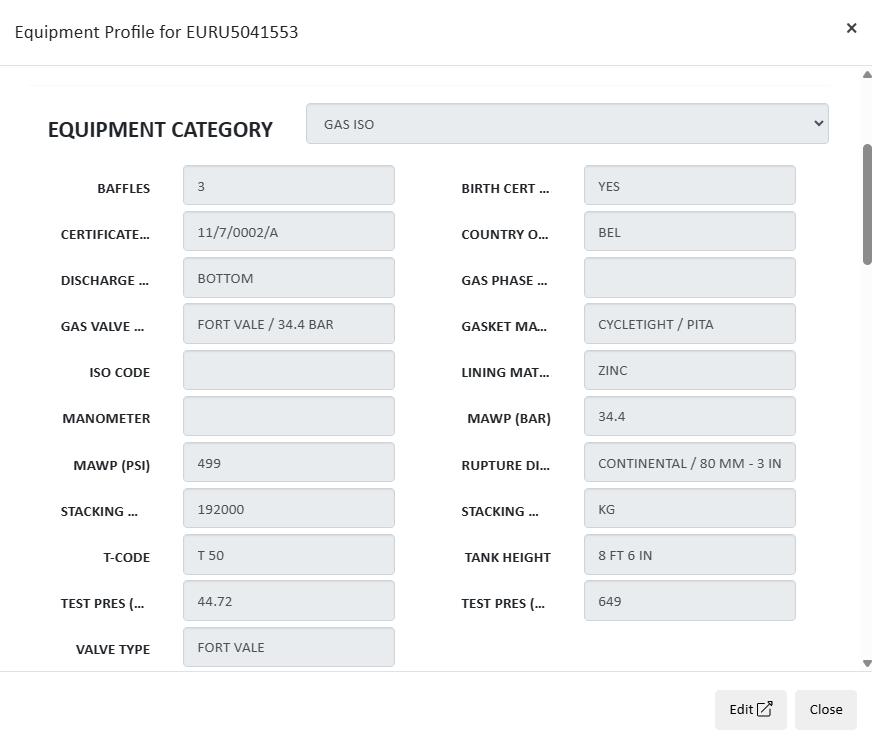Click the Certificate field showing 11/7/0002/A
872x745 pixels.
288,232
